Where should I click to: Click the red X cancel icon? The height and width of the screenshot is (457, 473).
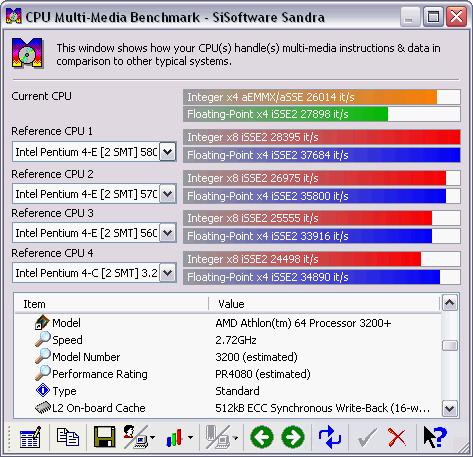(397, 437)
